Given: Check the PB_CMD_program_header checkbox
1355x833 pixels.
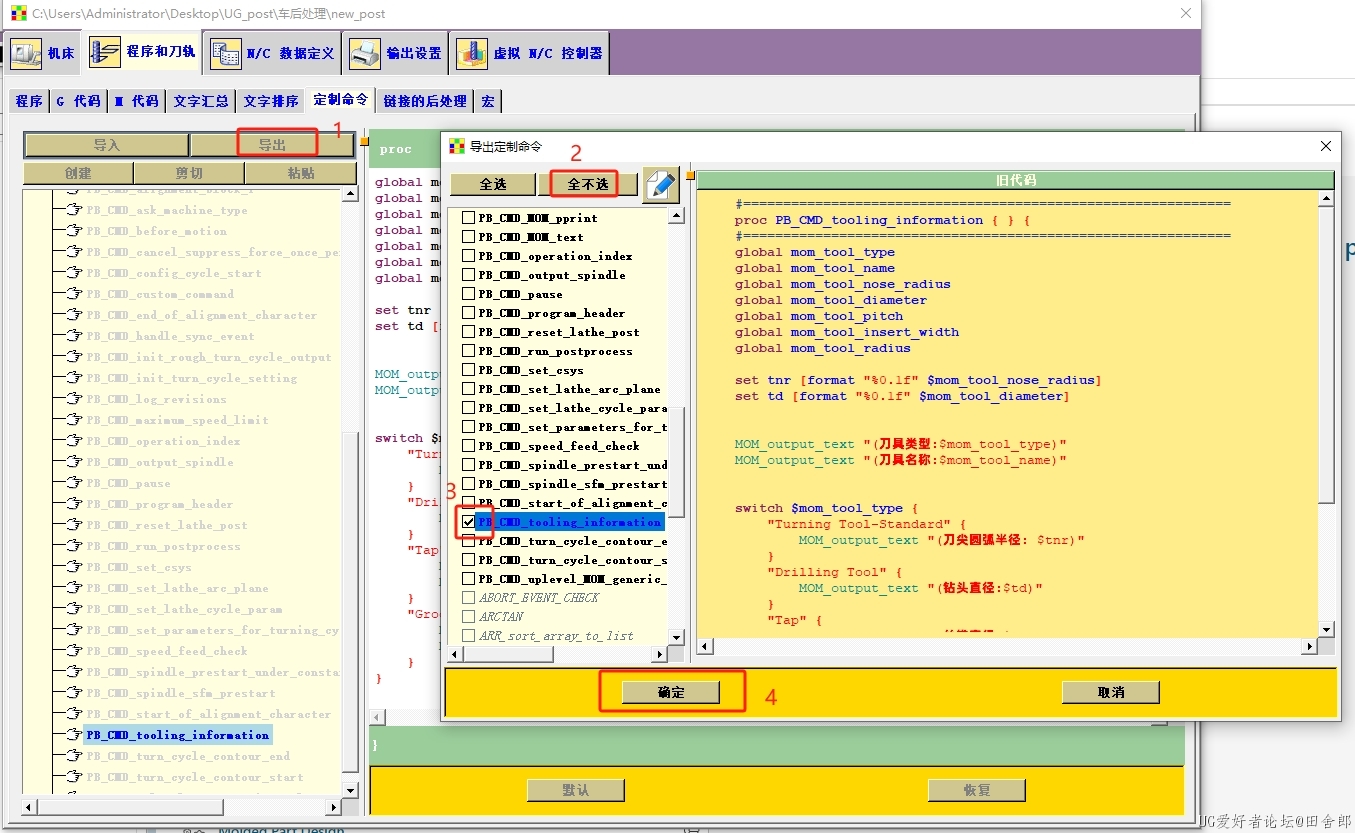Looking at the screenshot, I should (x=468, y=313).
